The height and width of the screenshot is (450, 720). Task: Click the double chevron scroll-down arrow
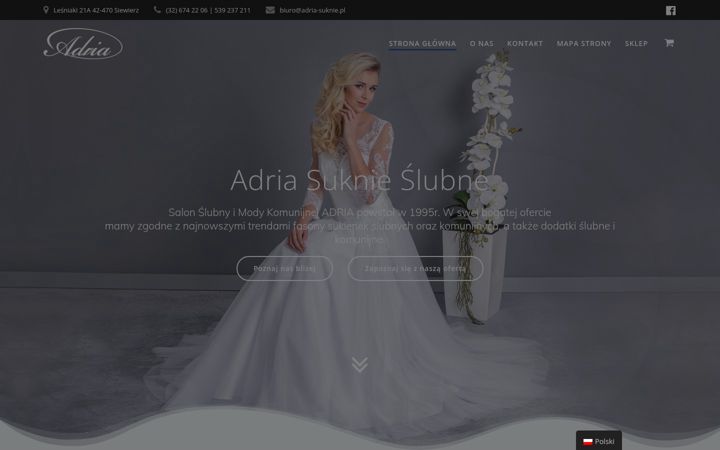click(x=360, y=364)
